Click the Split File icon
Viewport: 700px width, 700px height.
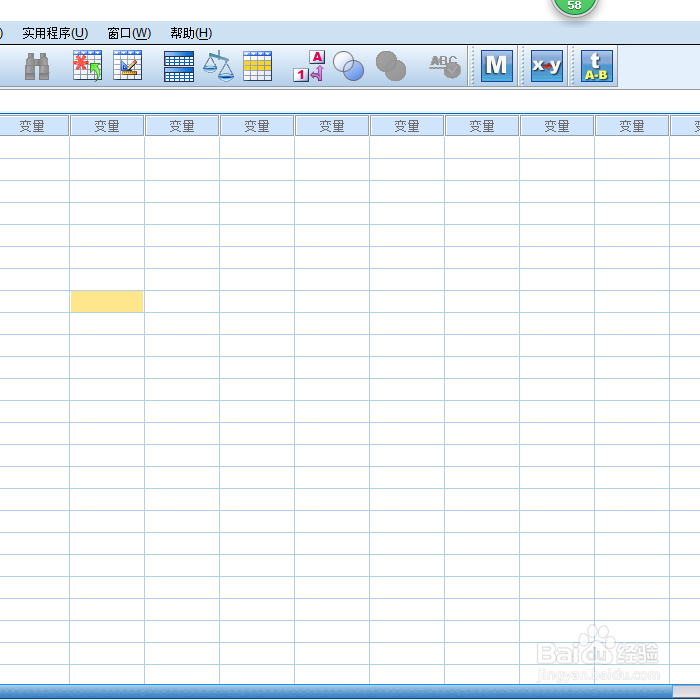[x=179, y=66]
